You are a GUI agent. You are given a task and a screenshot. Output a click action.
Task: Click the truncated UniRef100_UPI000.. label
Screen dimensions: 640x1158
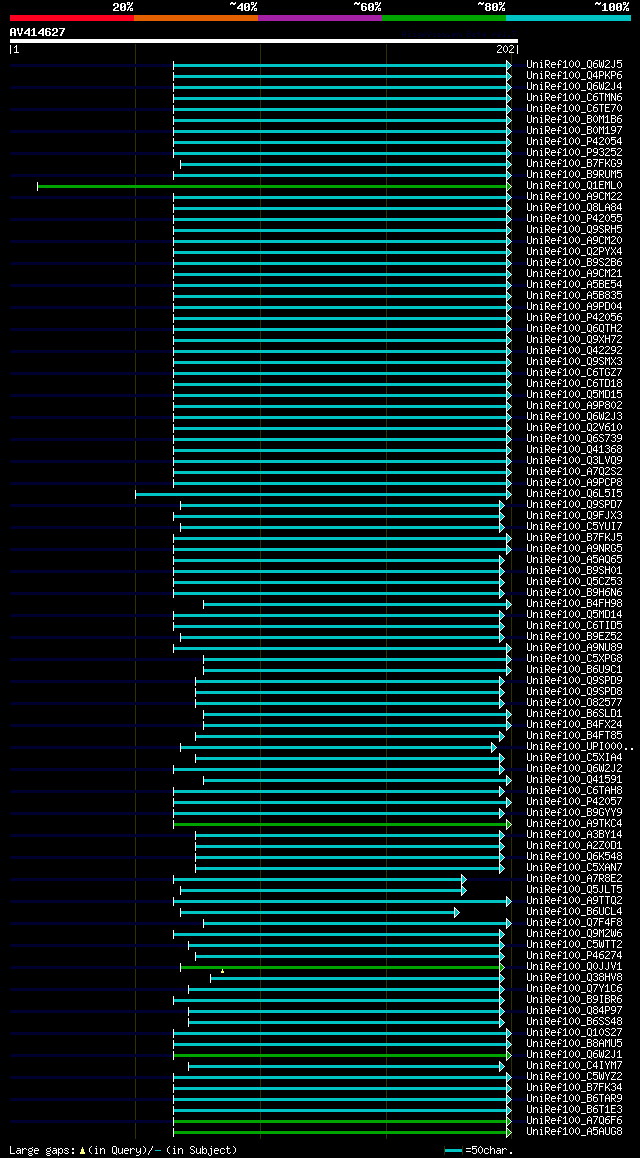[x=580, y=747]
